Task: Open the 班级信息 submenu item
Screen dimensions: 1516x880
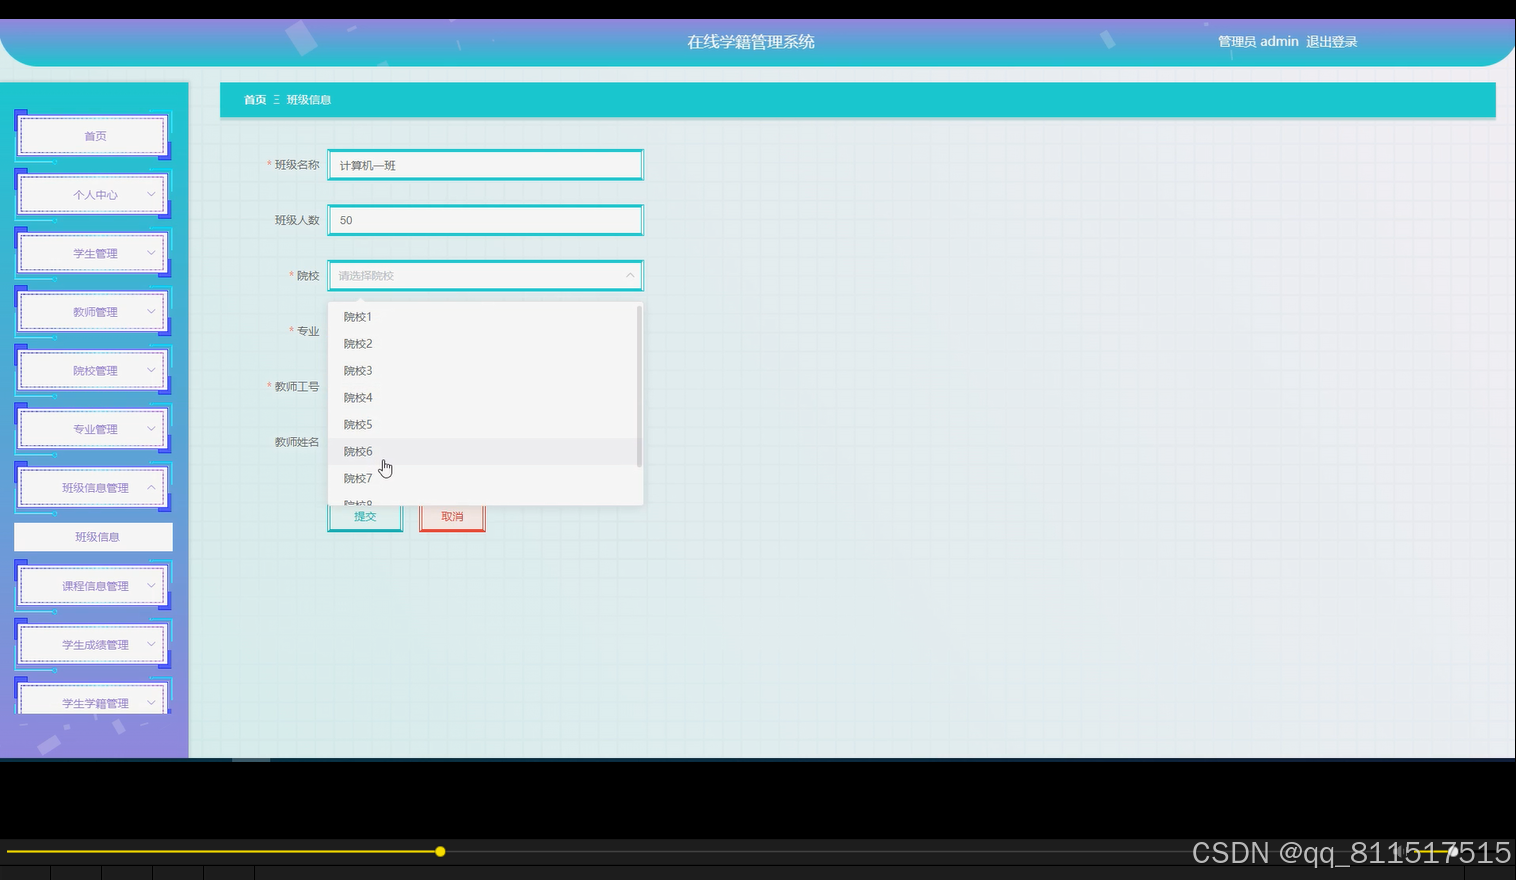Action: pos(93,537)
